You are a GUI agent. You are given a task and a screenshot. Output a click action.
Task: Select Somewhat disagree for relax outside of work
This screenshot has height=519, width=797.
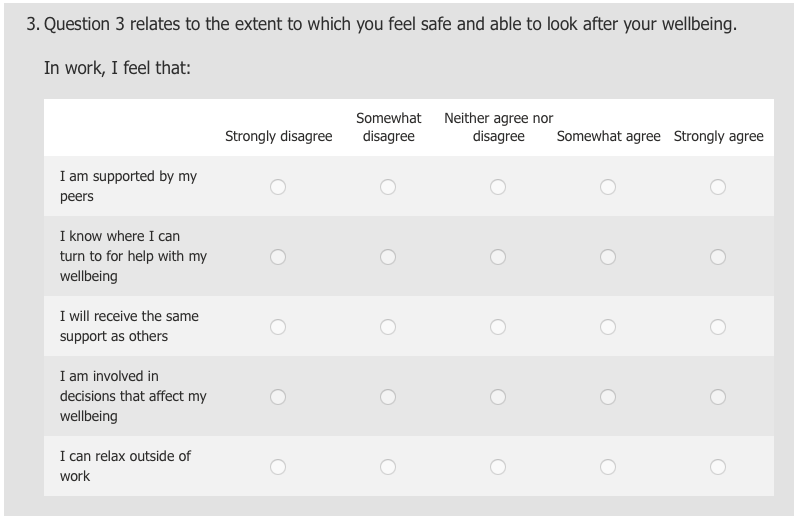[388, 467]
